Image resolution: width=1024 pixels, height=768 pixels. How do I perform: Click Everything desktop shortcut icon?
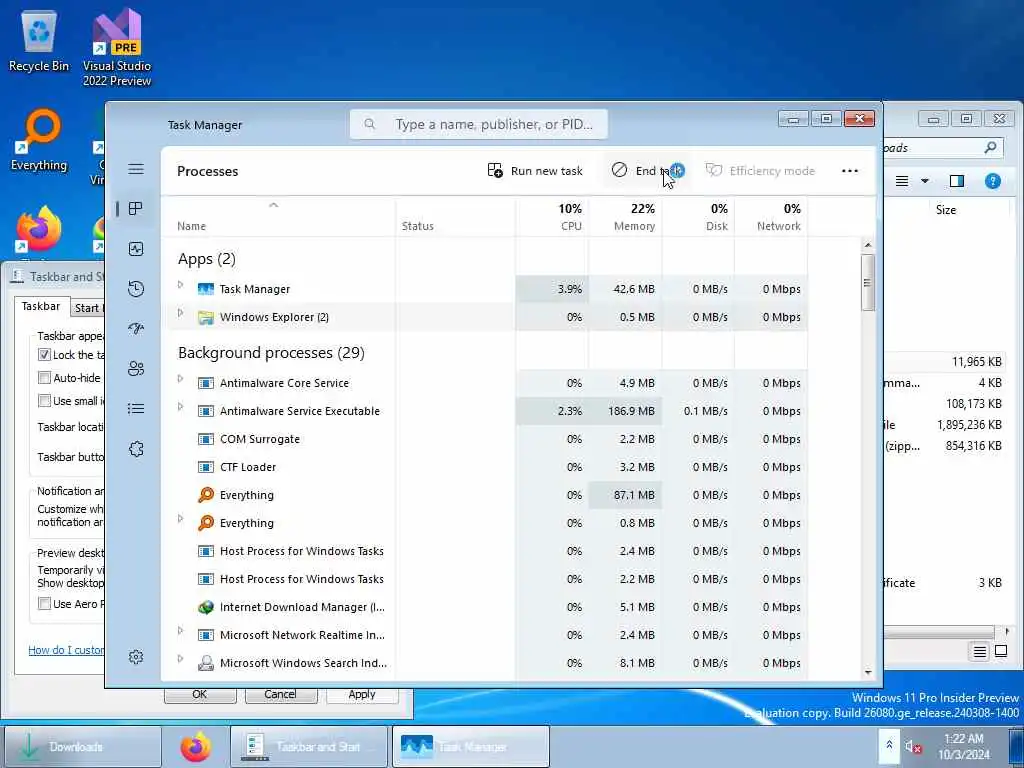click(x=39, y=131)
